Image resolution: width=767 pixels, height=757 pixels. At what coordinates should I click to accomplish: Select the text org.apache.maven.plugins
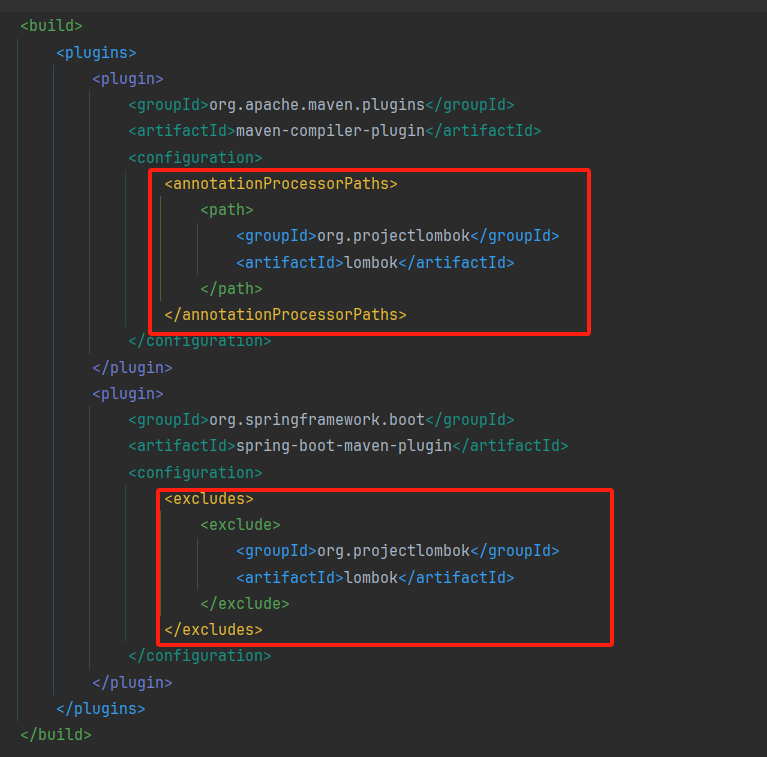(317, 105)
